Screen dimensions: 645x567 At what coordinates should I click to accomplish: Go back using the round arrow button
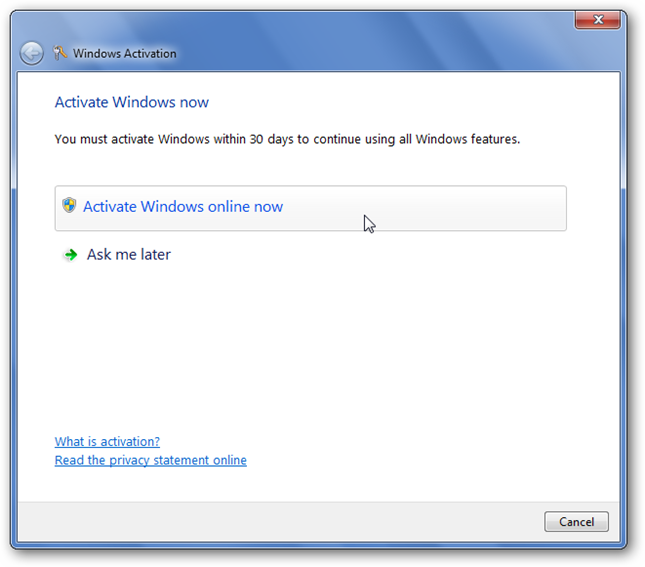tap(32, 53)
